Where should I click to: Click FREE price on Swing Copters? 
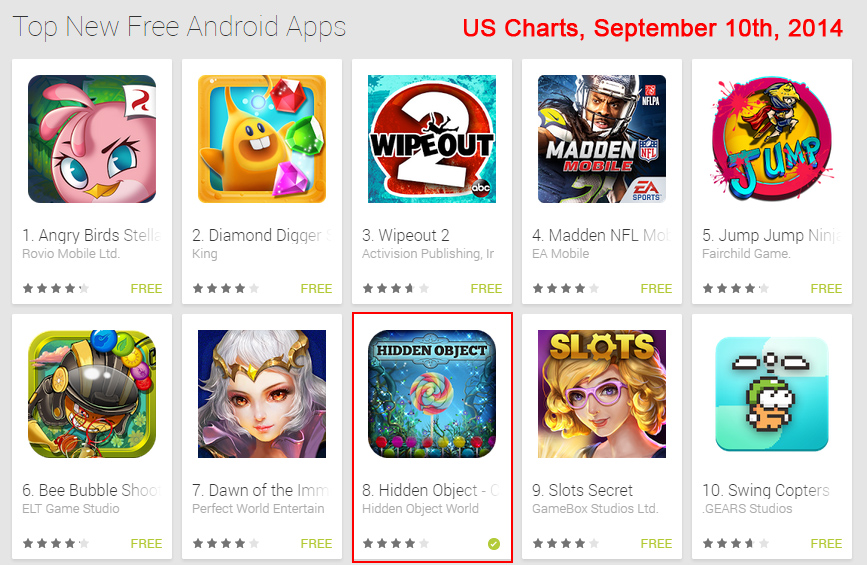coord(826,543)
